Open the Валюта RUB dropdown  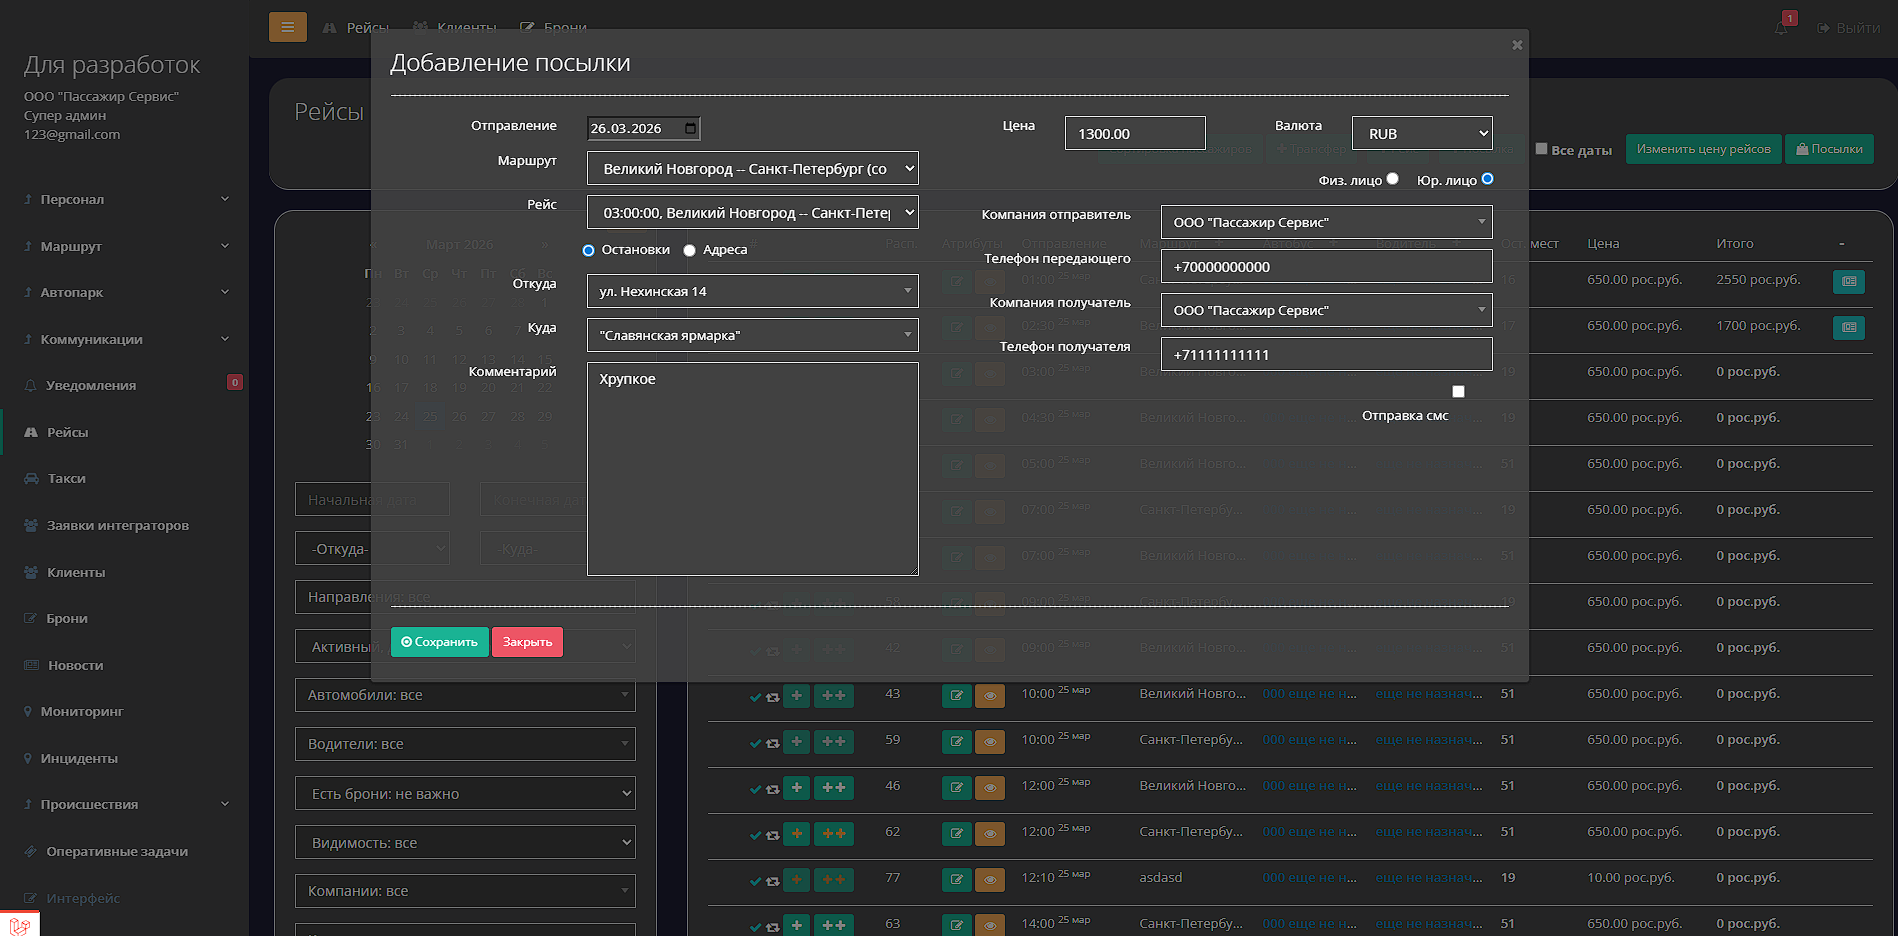coord(1421,133)
